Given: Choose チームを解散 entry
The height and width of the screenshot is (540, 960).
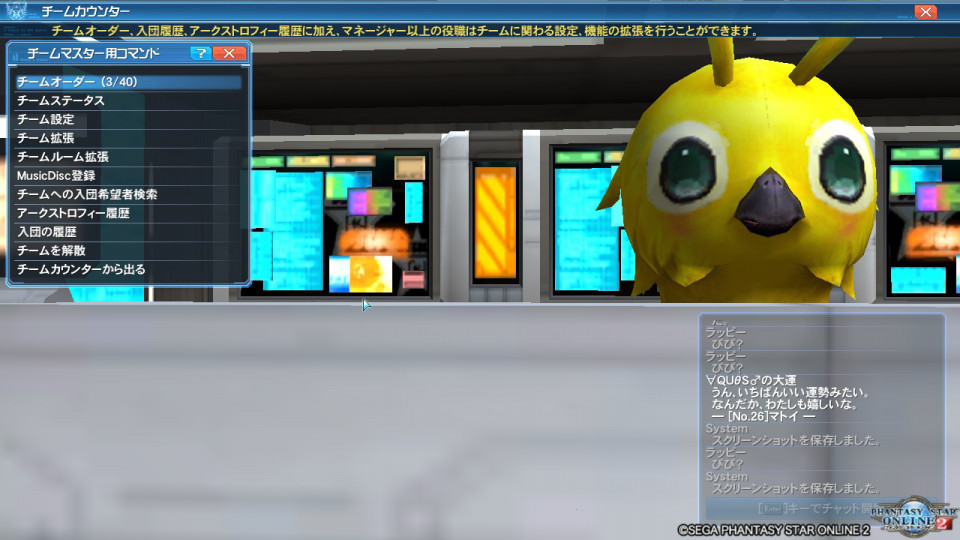Looking at the screenshot, I should point(128,250).
